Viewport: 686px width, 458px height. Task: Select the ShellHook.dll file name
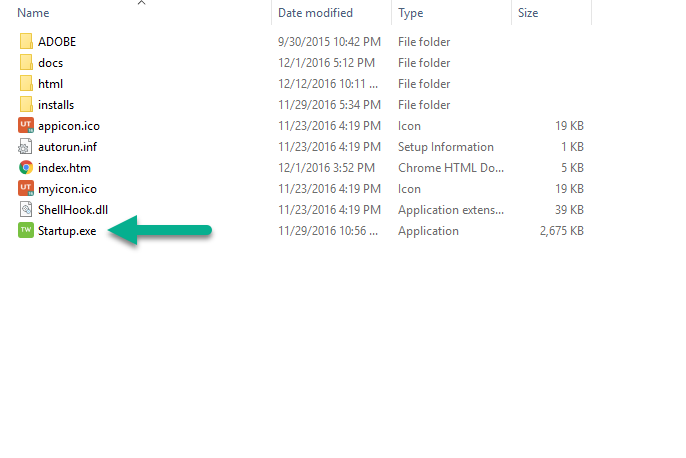tap(73, 210)
